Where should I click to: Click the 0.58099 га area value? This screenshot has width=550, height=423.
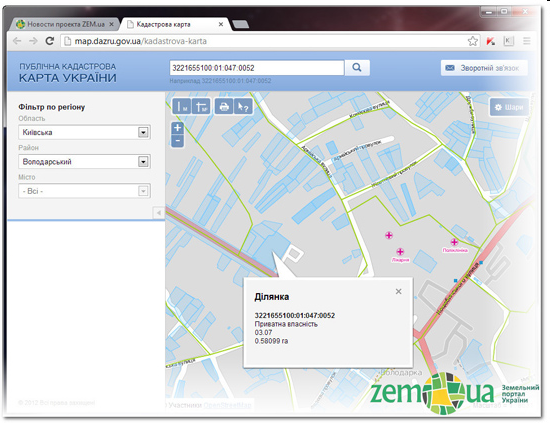point(271,341)
